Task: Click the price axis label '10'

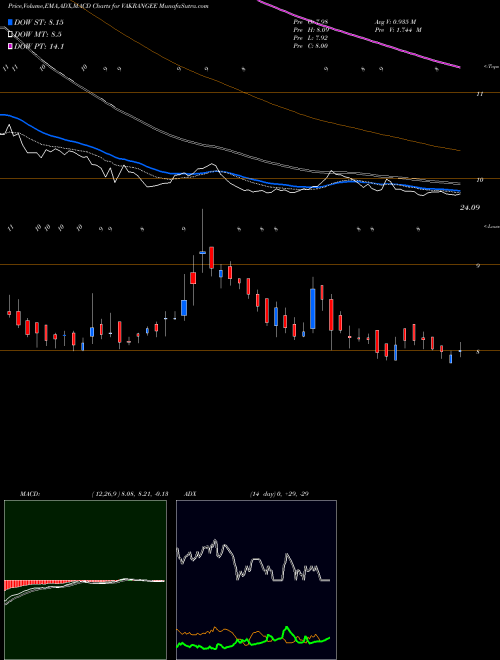Action: (x=479, y=180)
